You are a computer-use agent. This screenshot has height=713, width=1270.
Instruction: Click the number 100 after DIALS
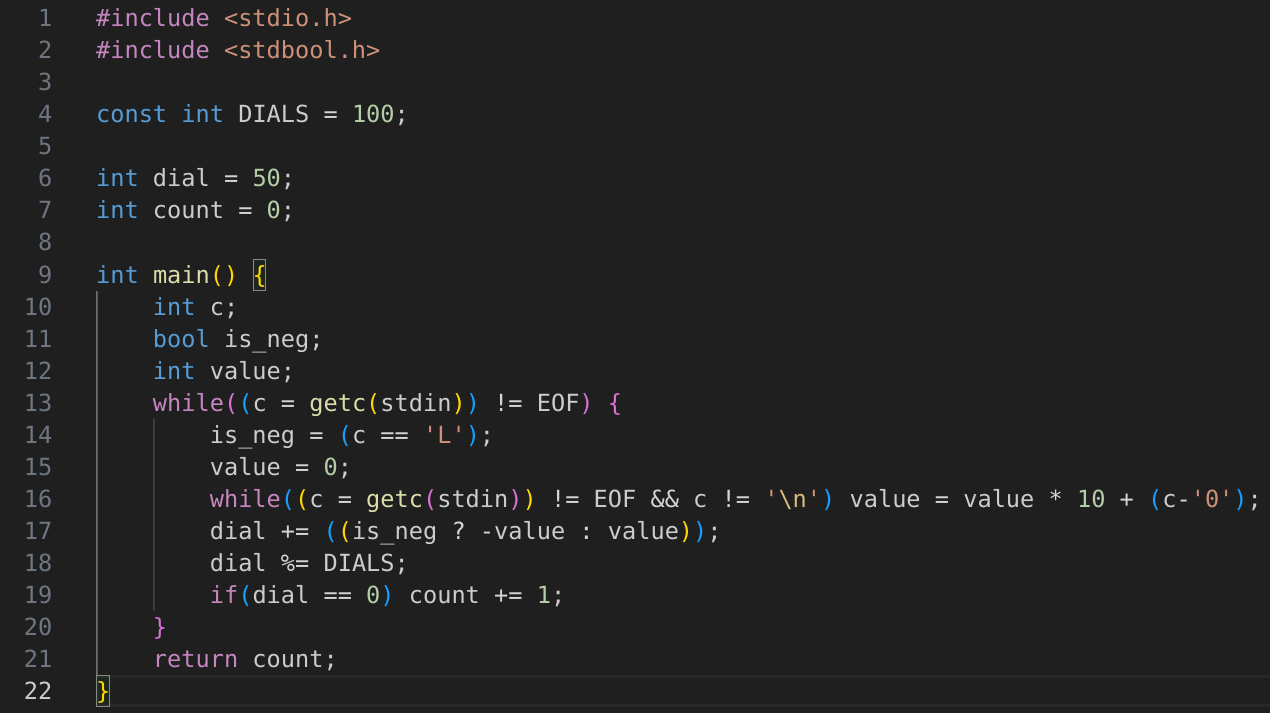373,114
